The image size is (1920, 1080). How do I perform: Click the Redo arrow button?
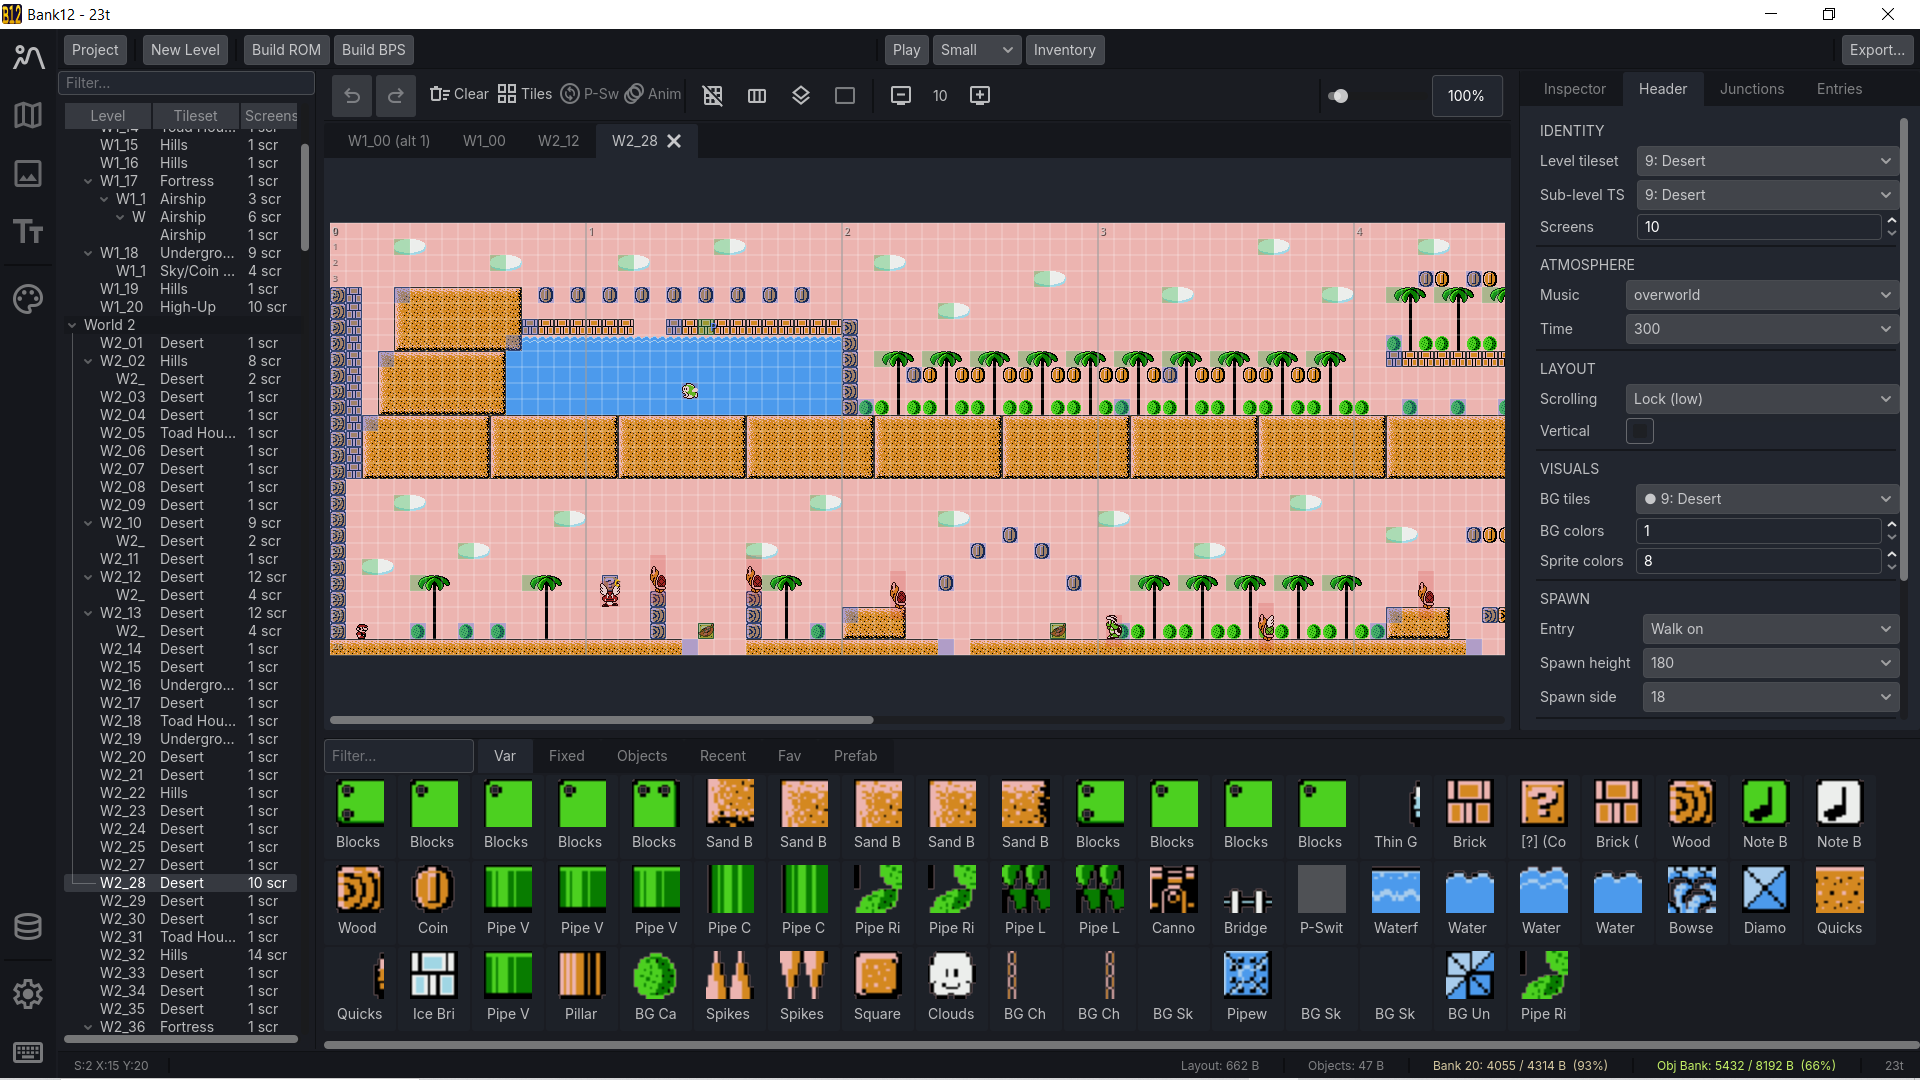[x=396, y=95]
